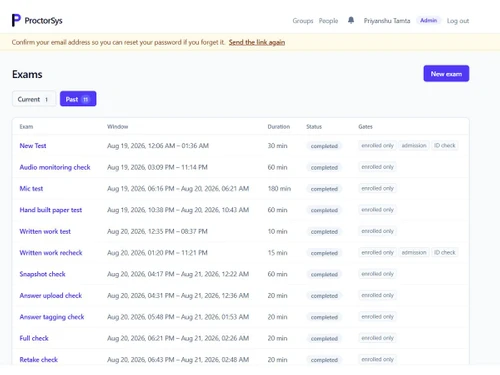Click the 30 min duration value
This screenshot has height=375, width=500.
coord(277,146)
